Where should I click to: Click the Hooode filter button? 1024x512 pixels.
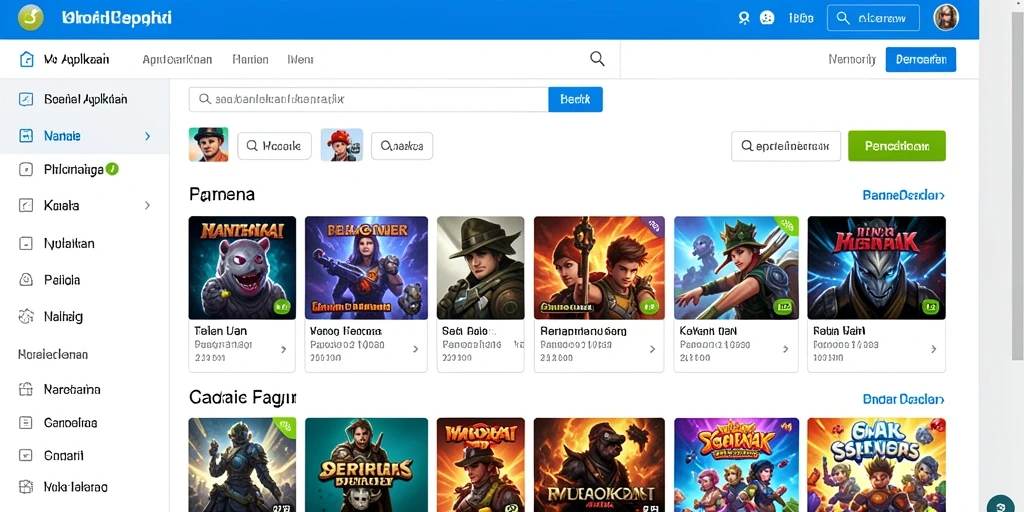(x=274, y=146)
